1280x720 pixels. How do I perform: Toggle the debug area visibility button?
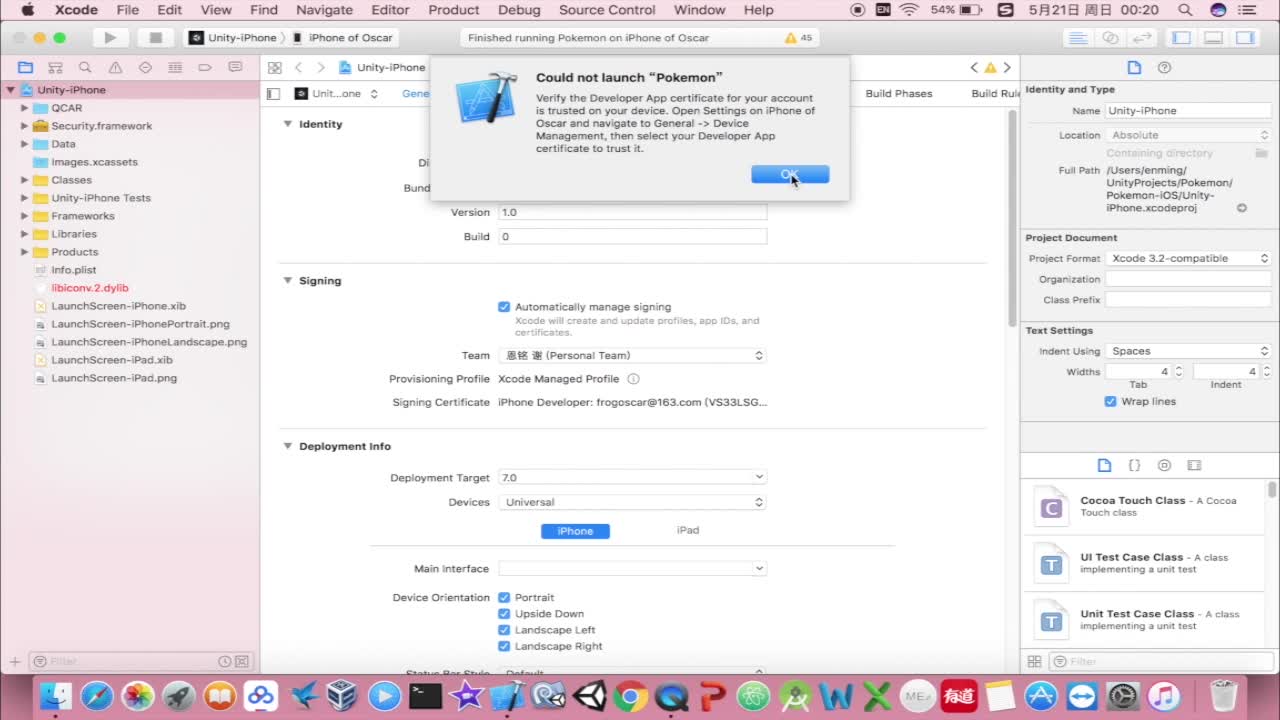[1213, 38]
